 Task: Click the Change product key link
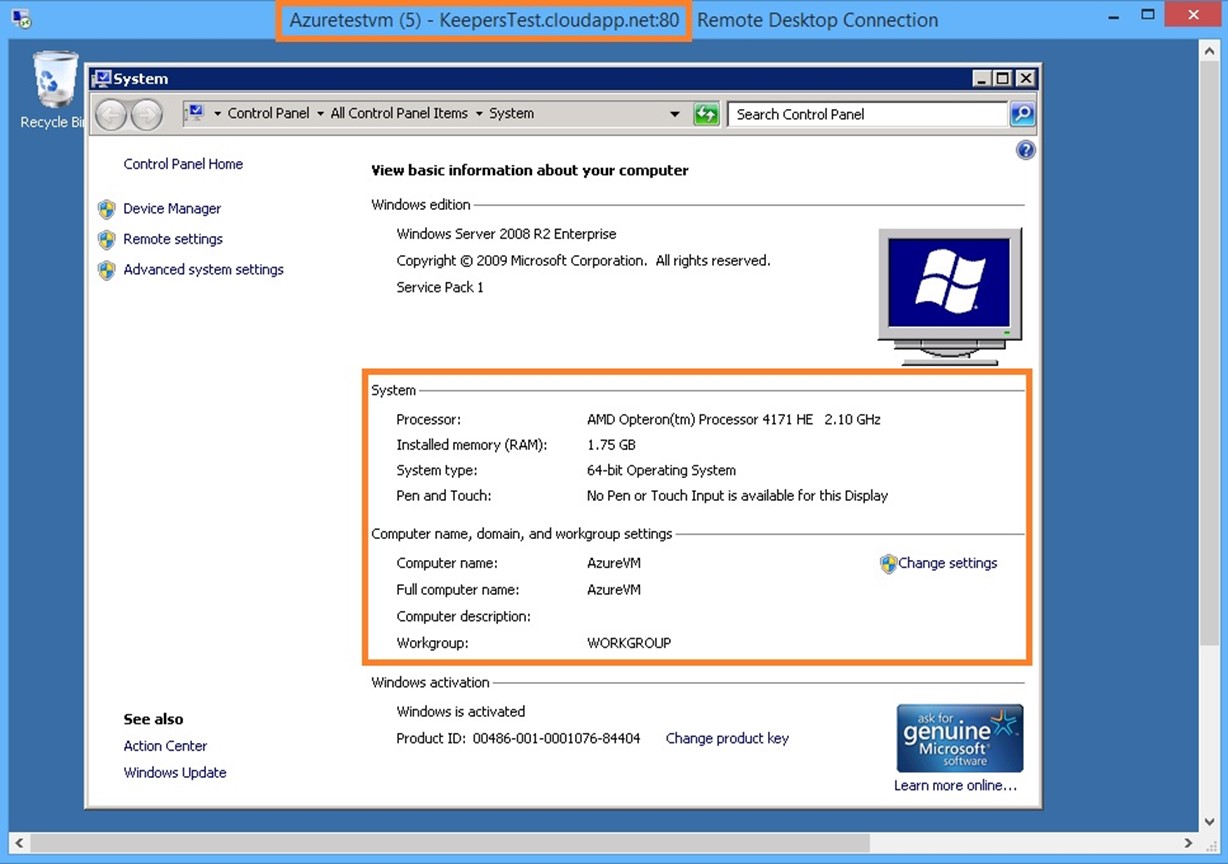click(727, 738)
